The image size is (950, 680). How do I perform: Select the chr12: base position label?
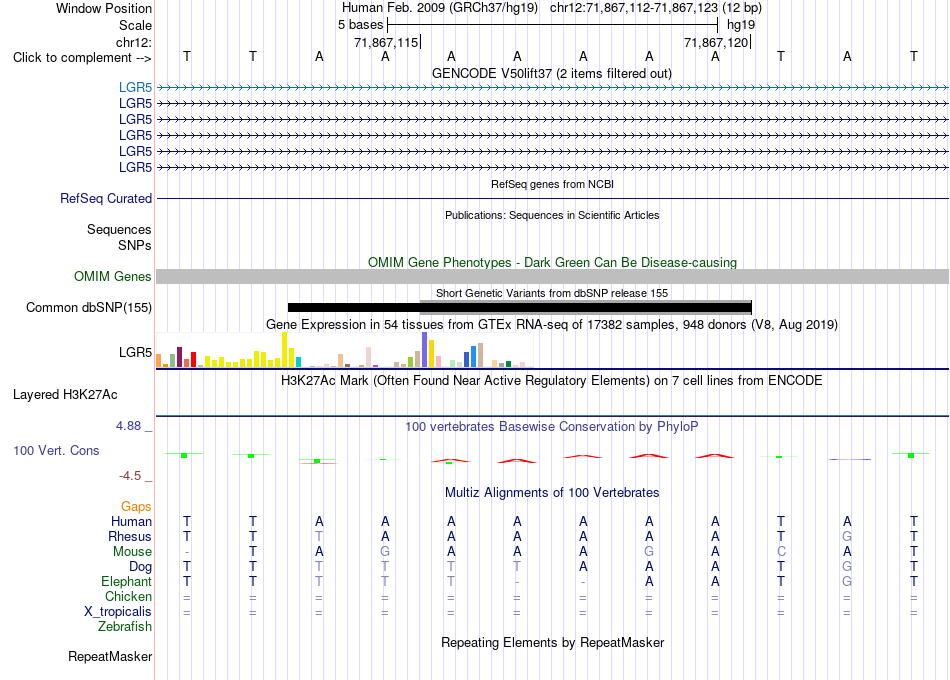(133, 42)
